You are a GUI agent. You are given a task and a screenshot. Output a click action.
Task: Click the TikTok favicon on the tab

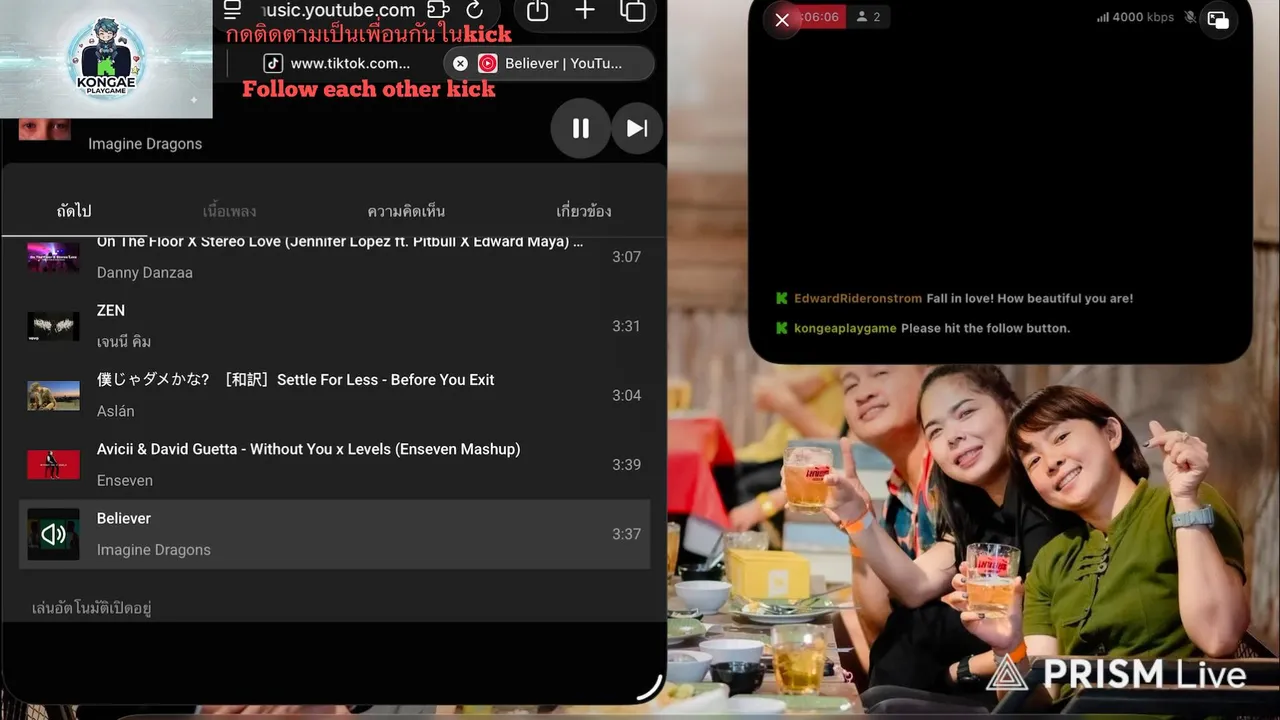(273, 63)
